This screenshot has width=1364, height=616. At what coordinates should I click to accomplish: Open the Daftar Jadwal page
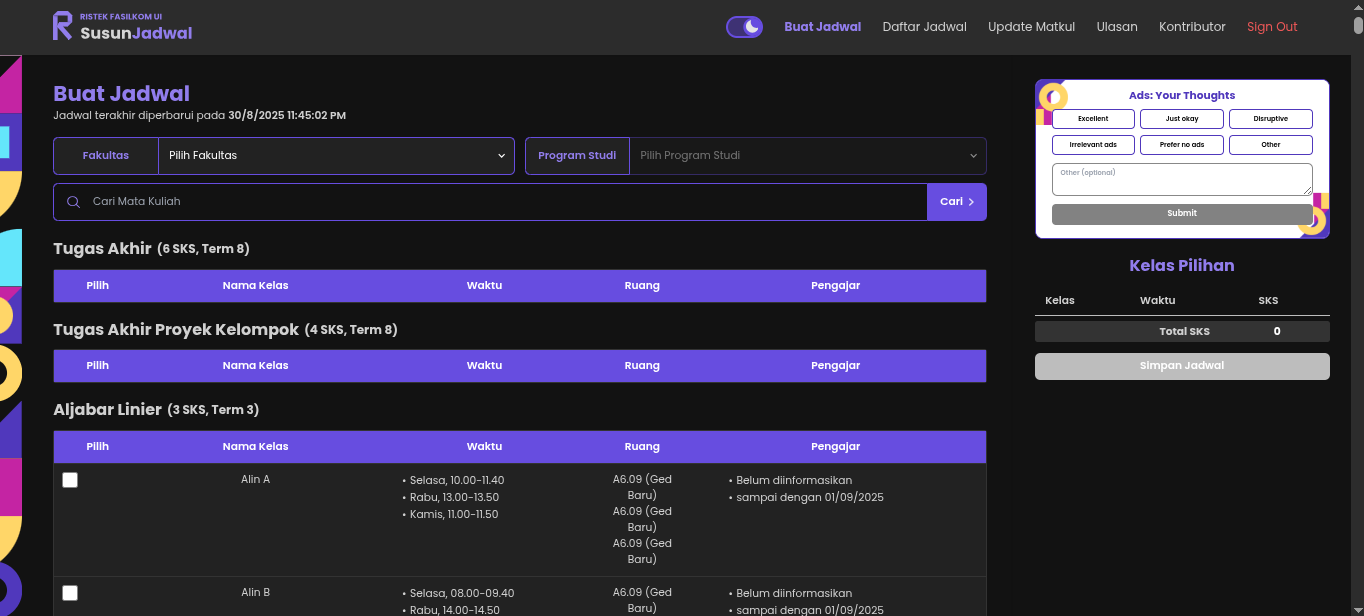(924, 26)
